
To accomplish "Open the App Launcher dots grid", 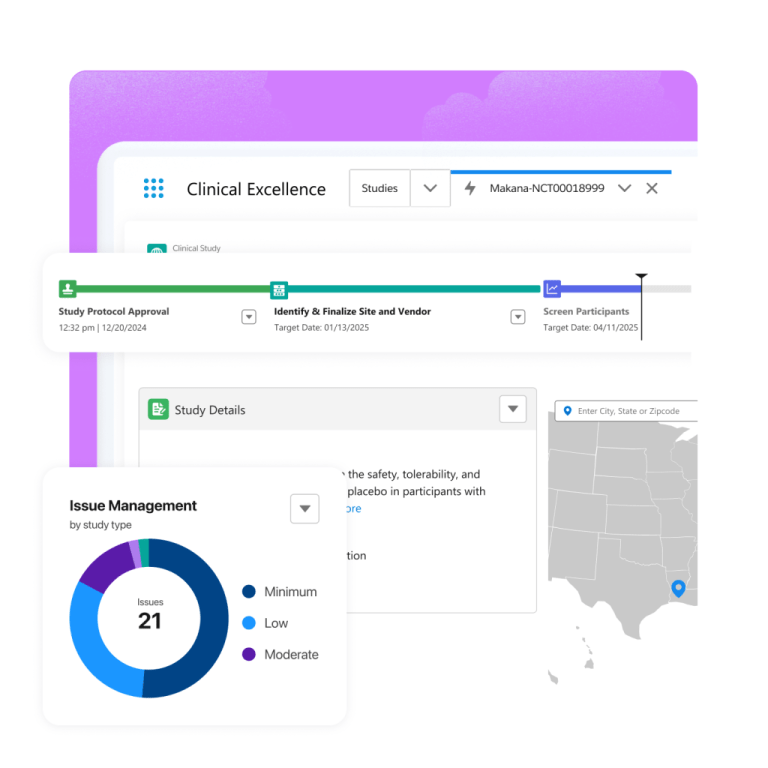I will coord(153,188).
